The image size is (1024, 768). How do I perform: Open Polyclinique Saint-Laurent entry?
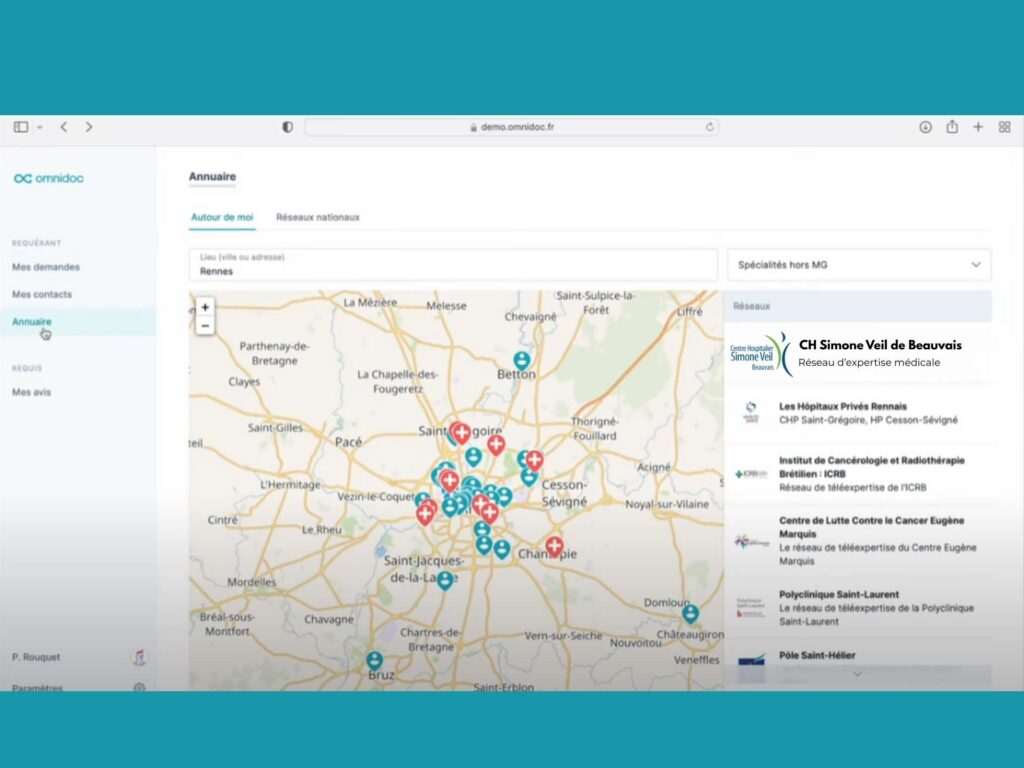pos(857,608)
